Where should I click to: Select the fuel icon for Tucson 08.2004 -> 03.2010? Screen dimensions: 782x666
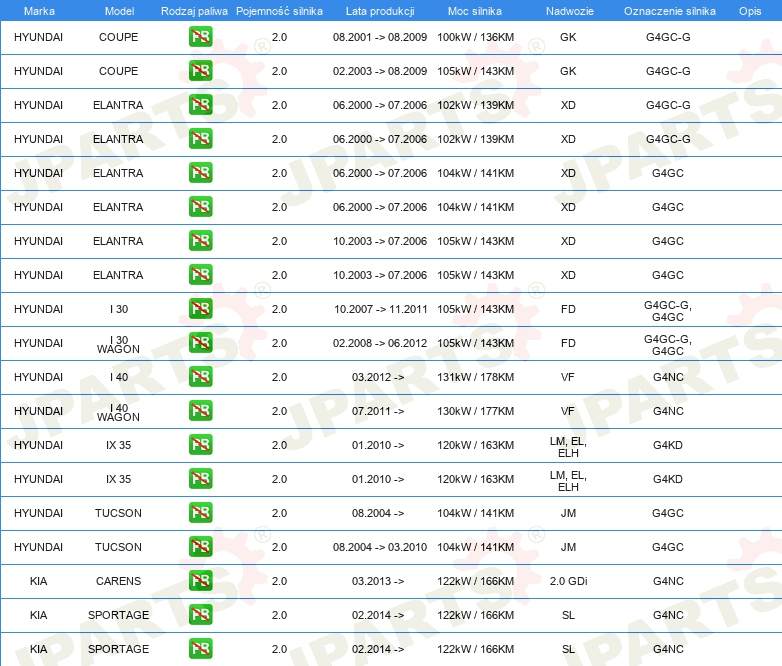pos(200,547)
